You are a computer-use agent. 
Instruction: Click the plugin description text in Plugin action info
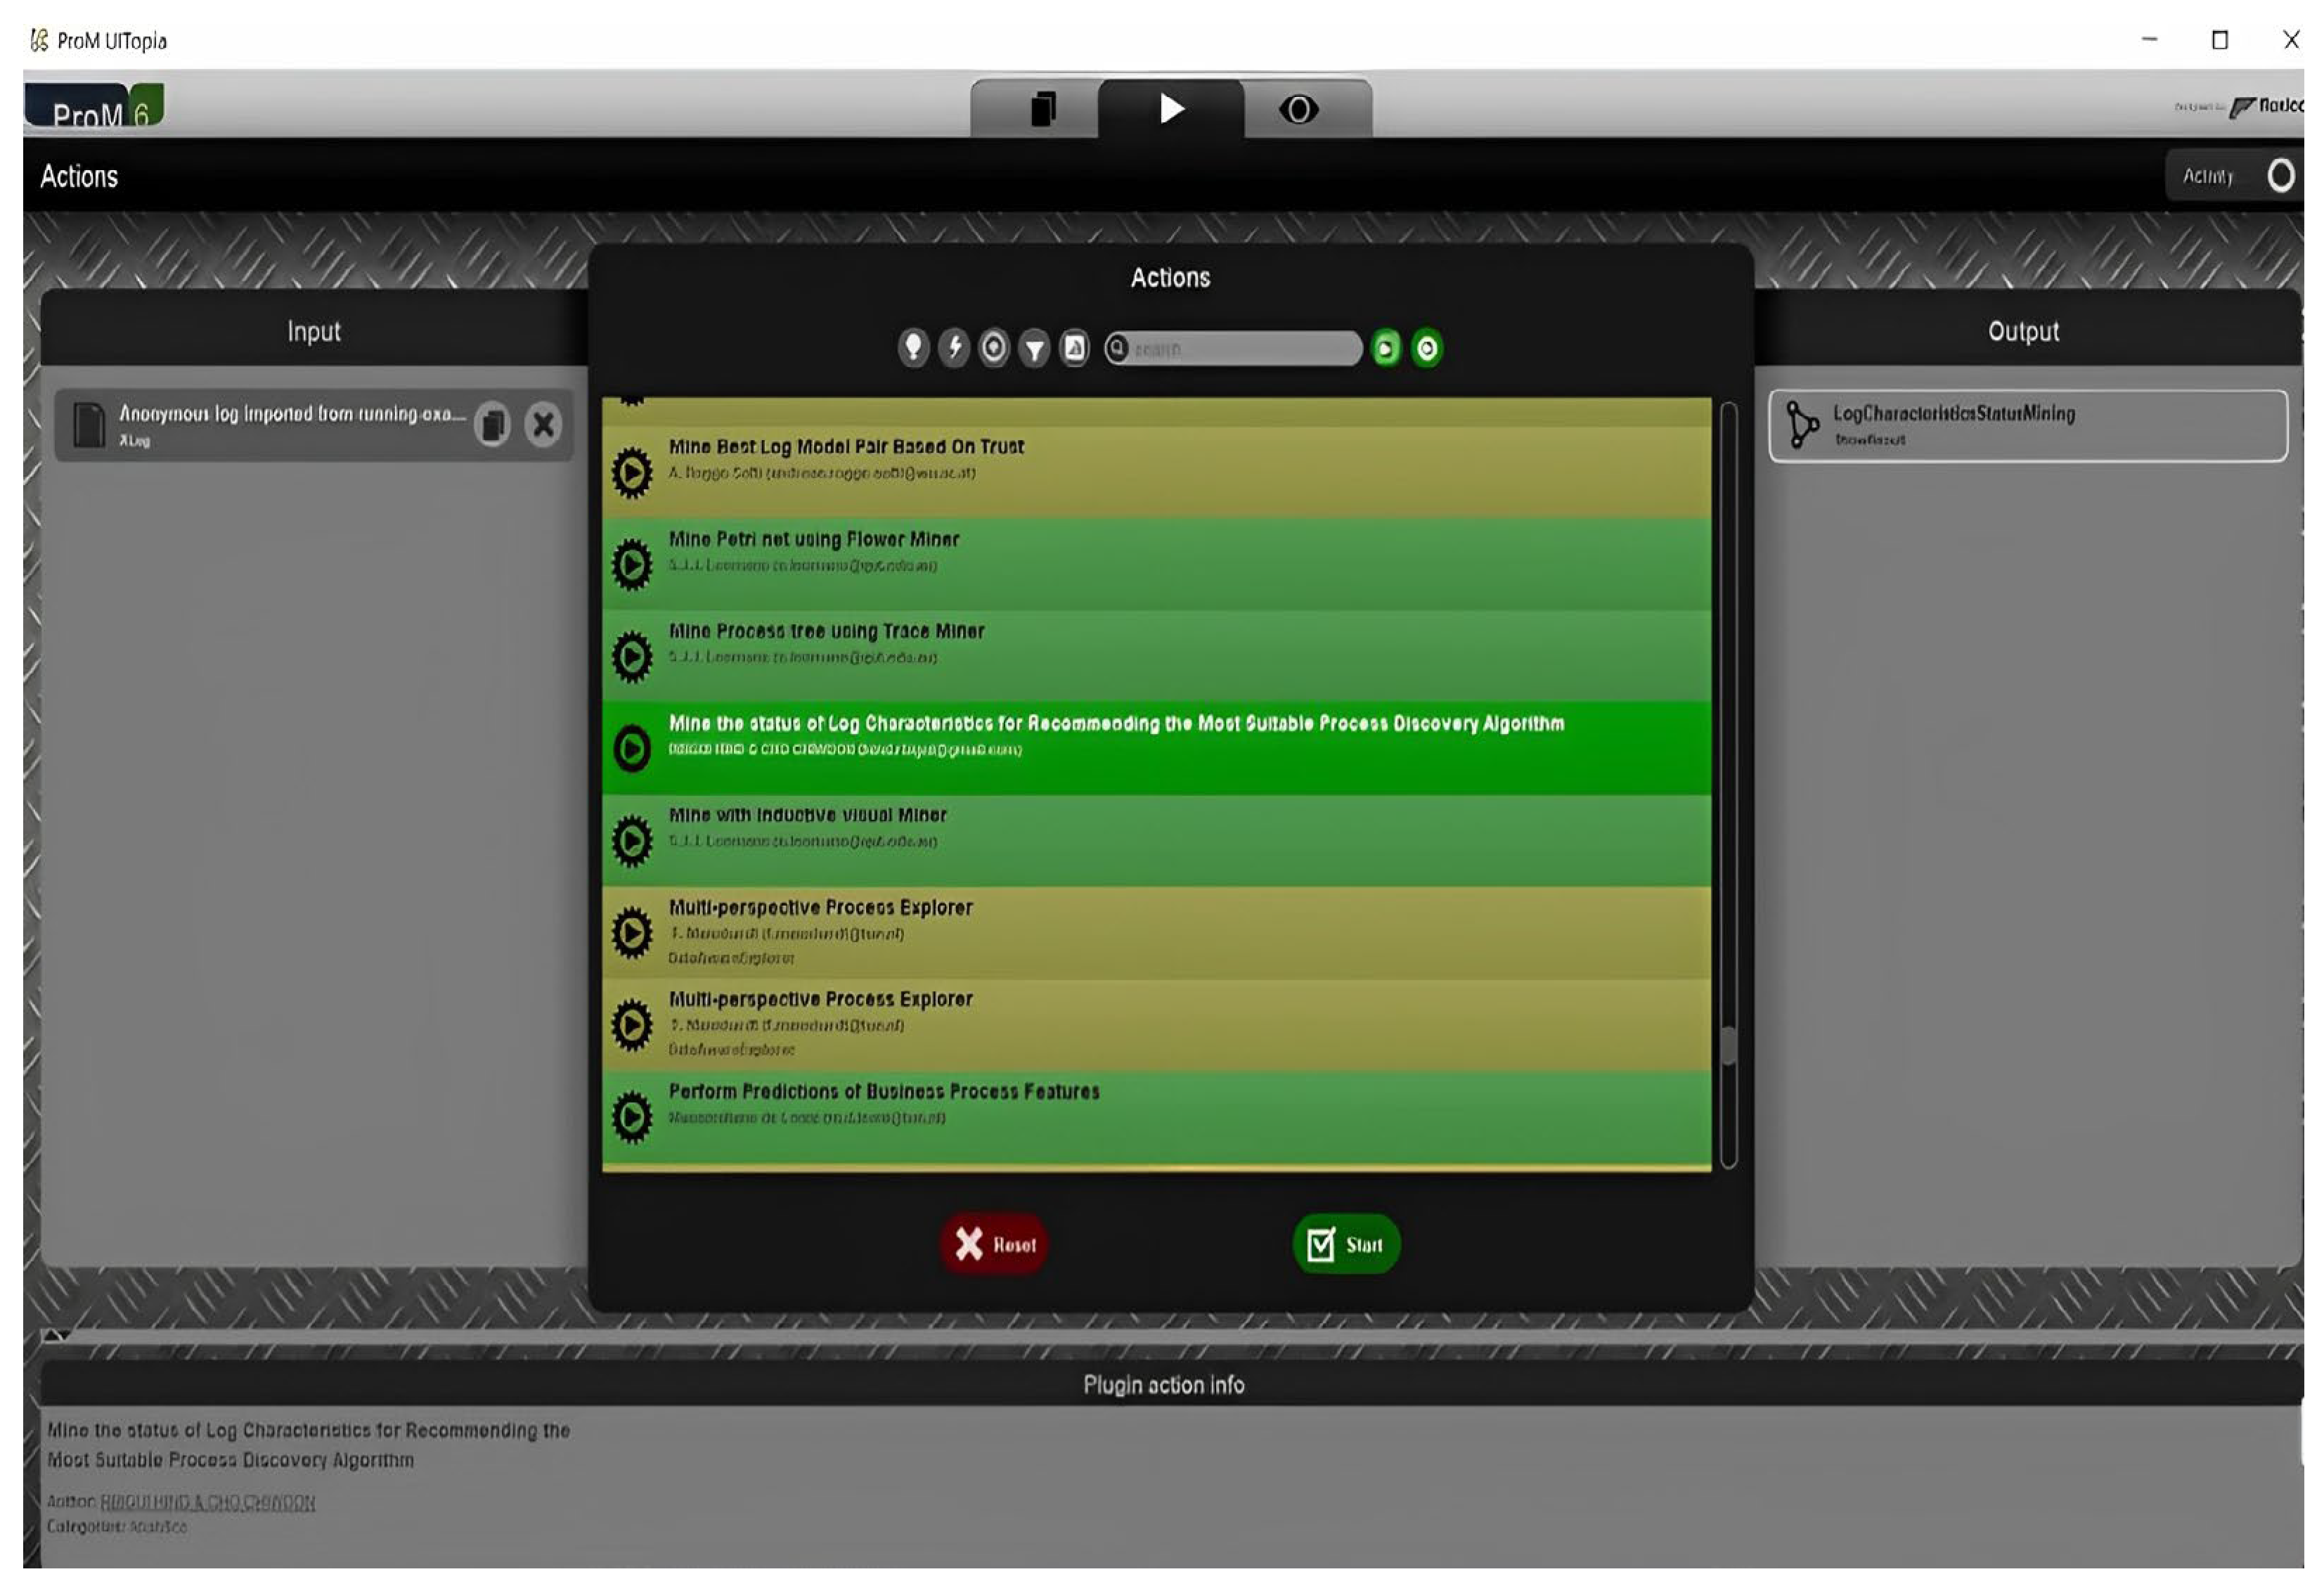[309, 1445]
